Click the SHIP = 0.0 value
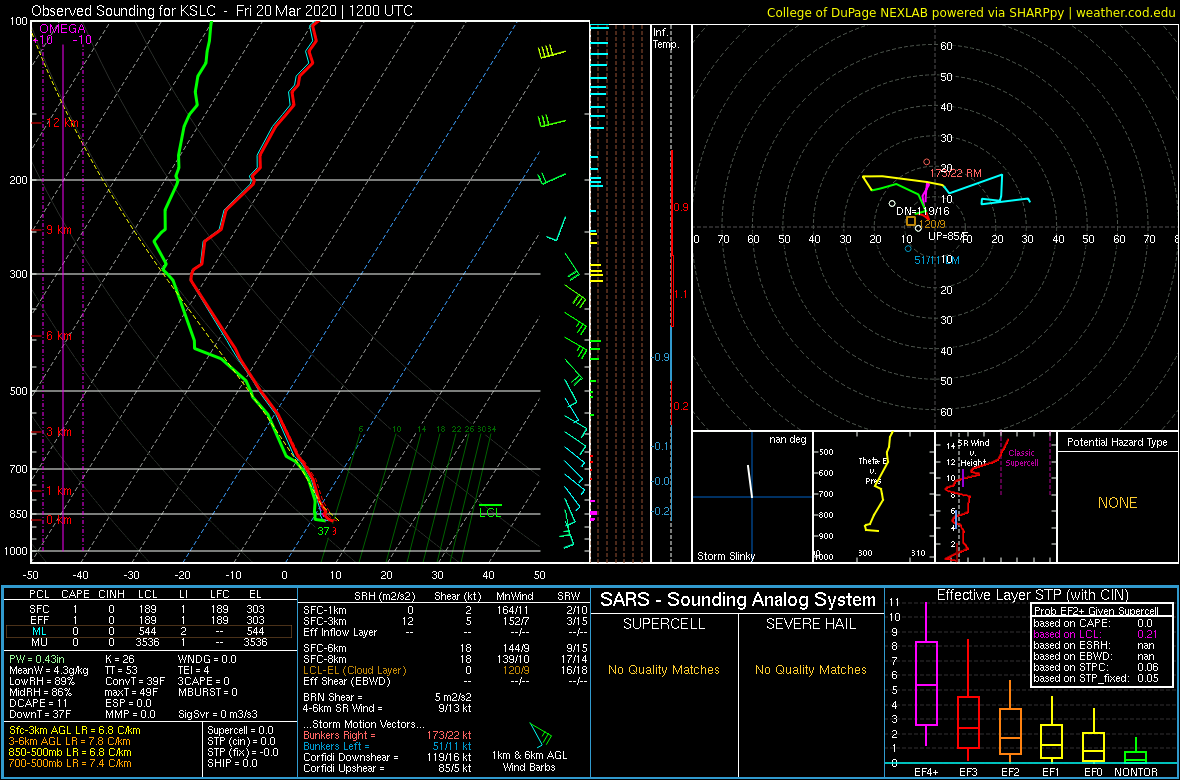 pyautogui.click(x=232, y=763)
